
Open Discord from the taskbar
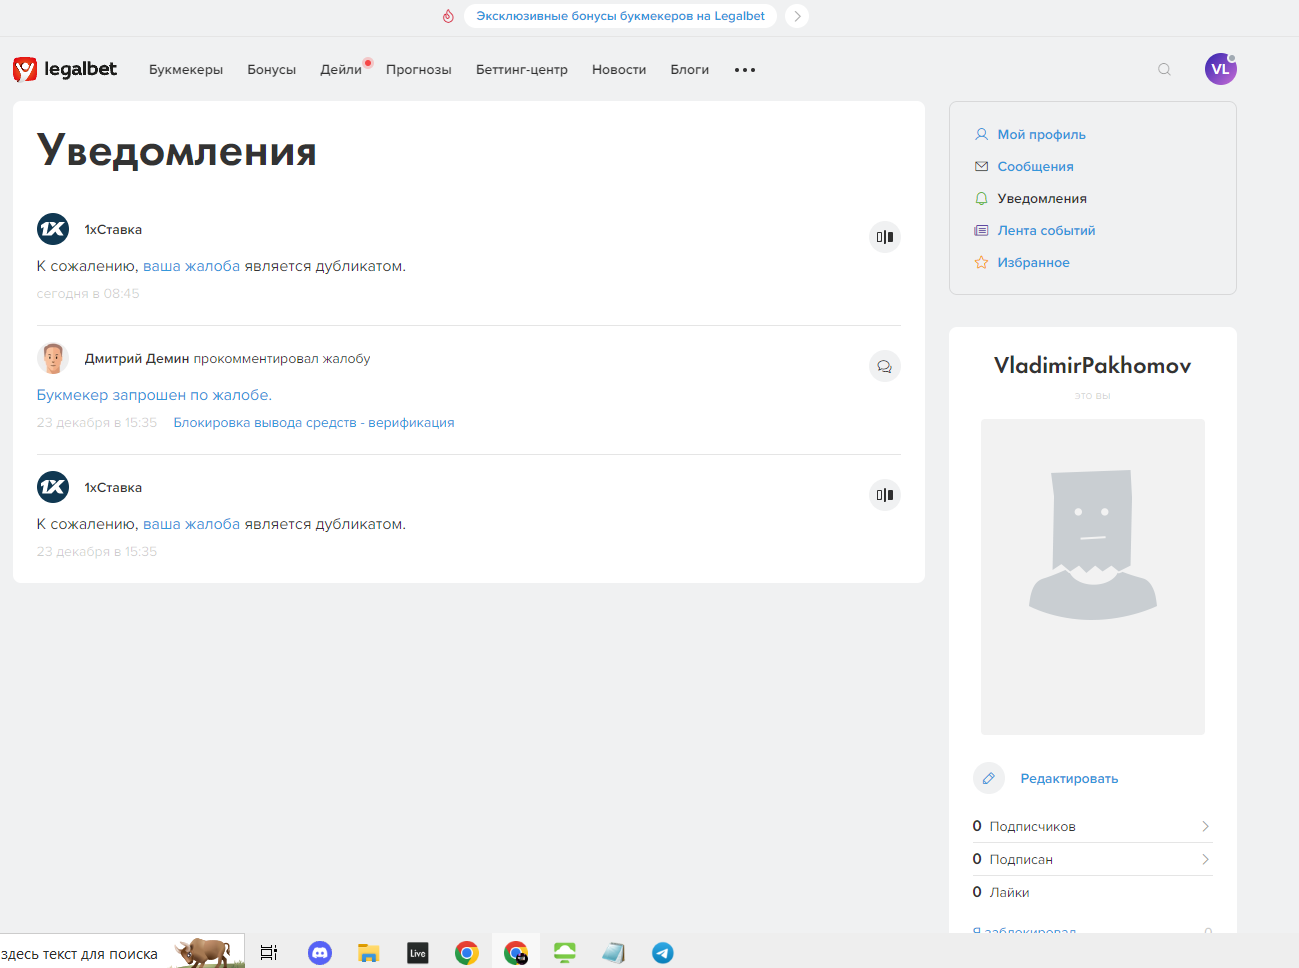320,953
